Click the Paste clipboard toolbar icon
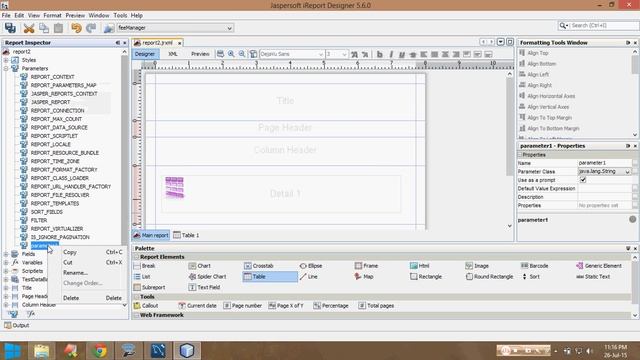 pos(58,28)
